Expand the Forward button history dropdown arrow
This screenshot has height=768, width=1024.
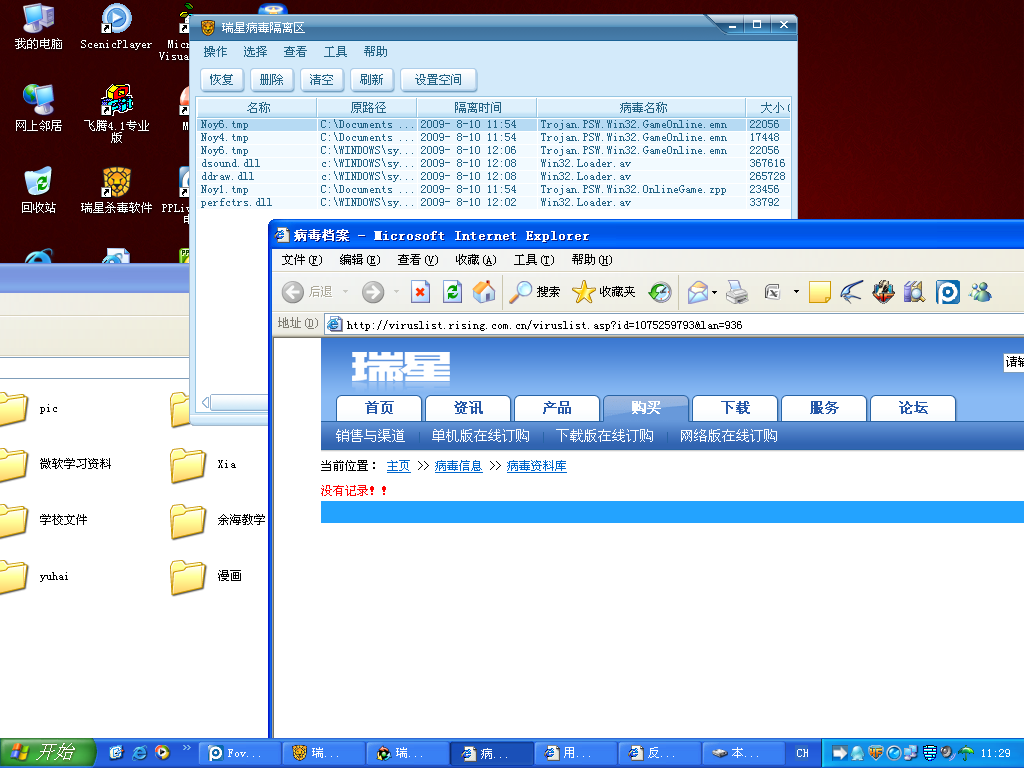pos(396,292)
